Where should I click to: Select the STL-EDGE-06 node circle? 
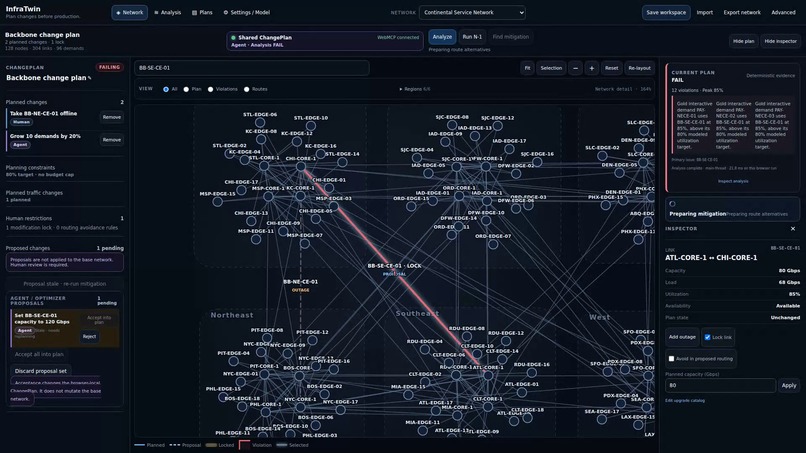[260, 122]
